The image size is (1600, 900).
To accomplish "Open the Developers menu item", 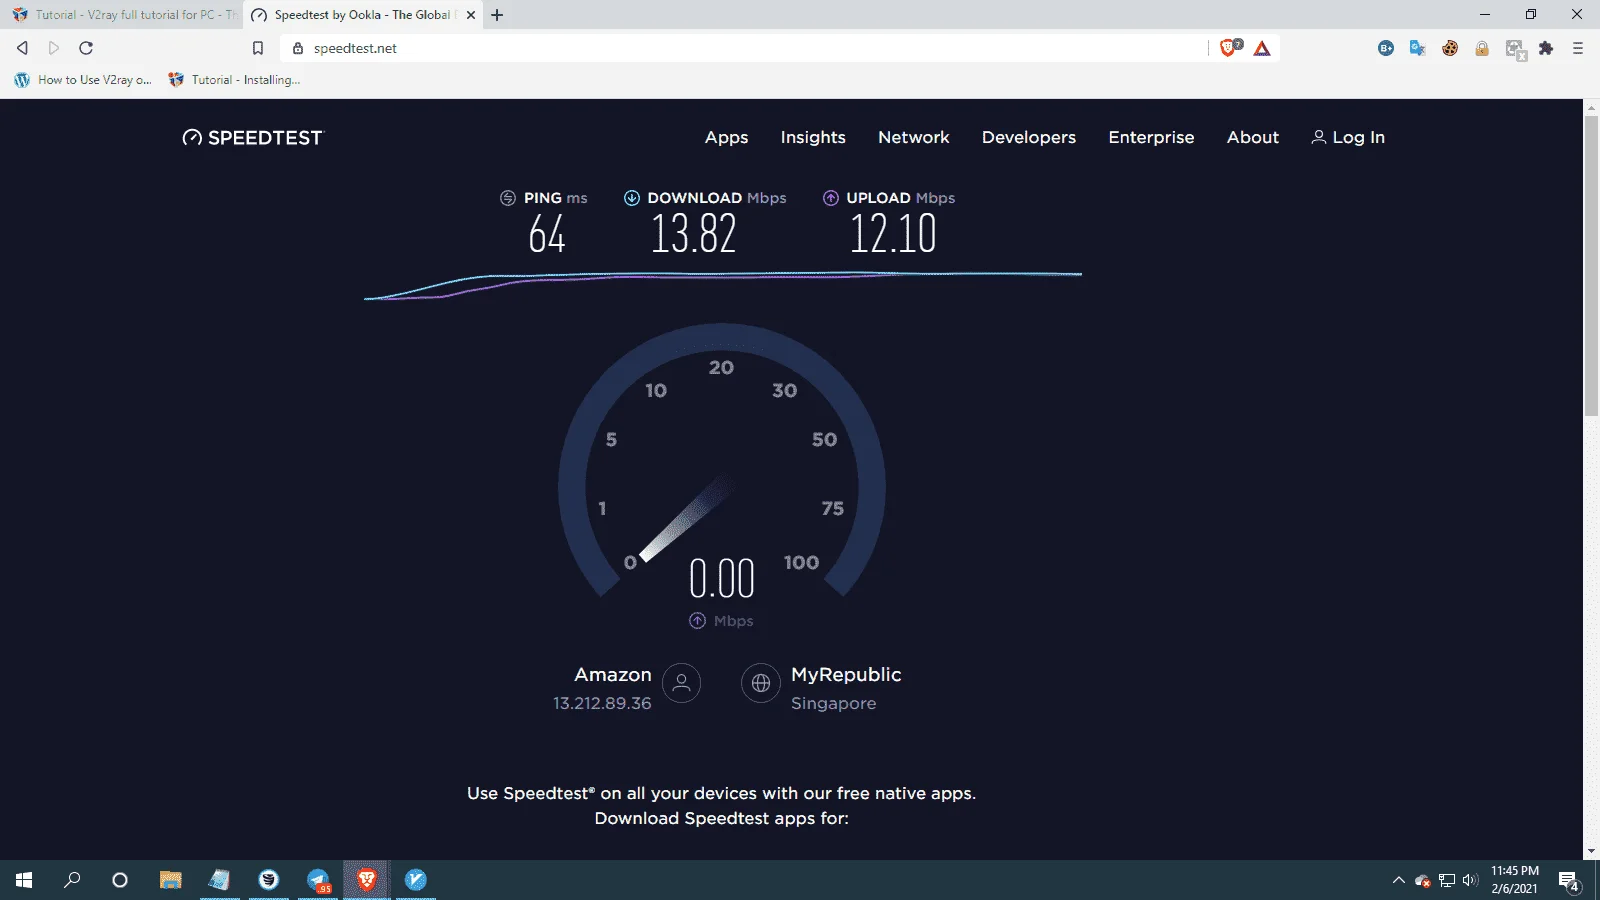I will click(1029, 138).
